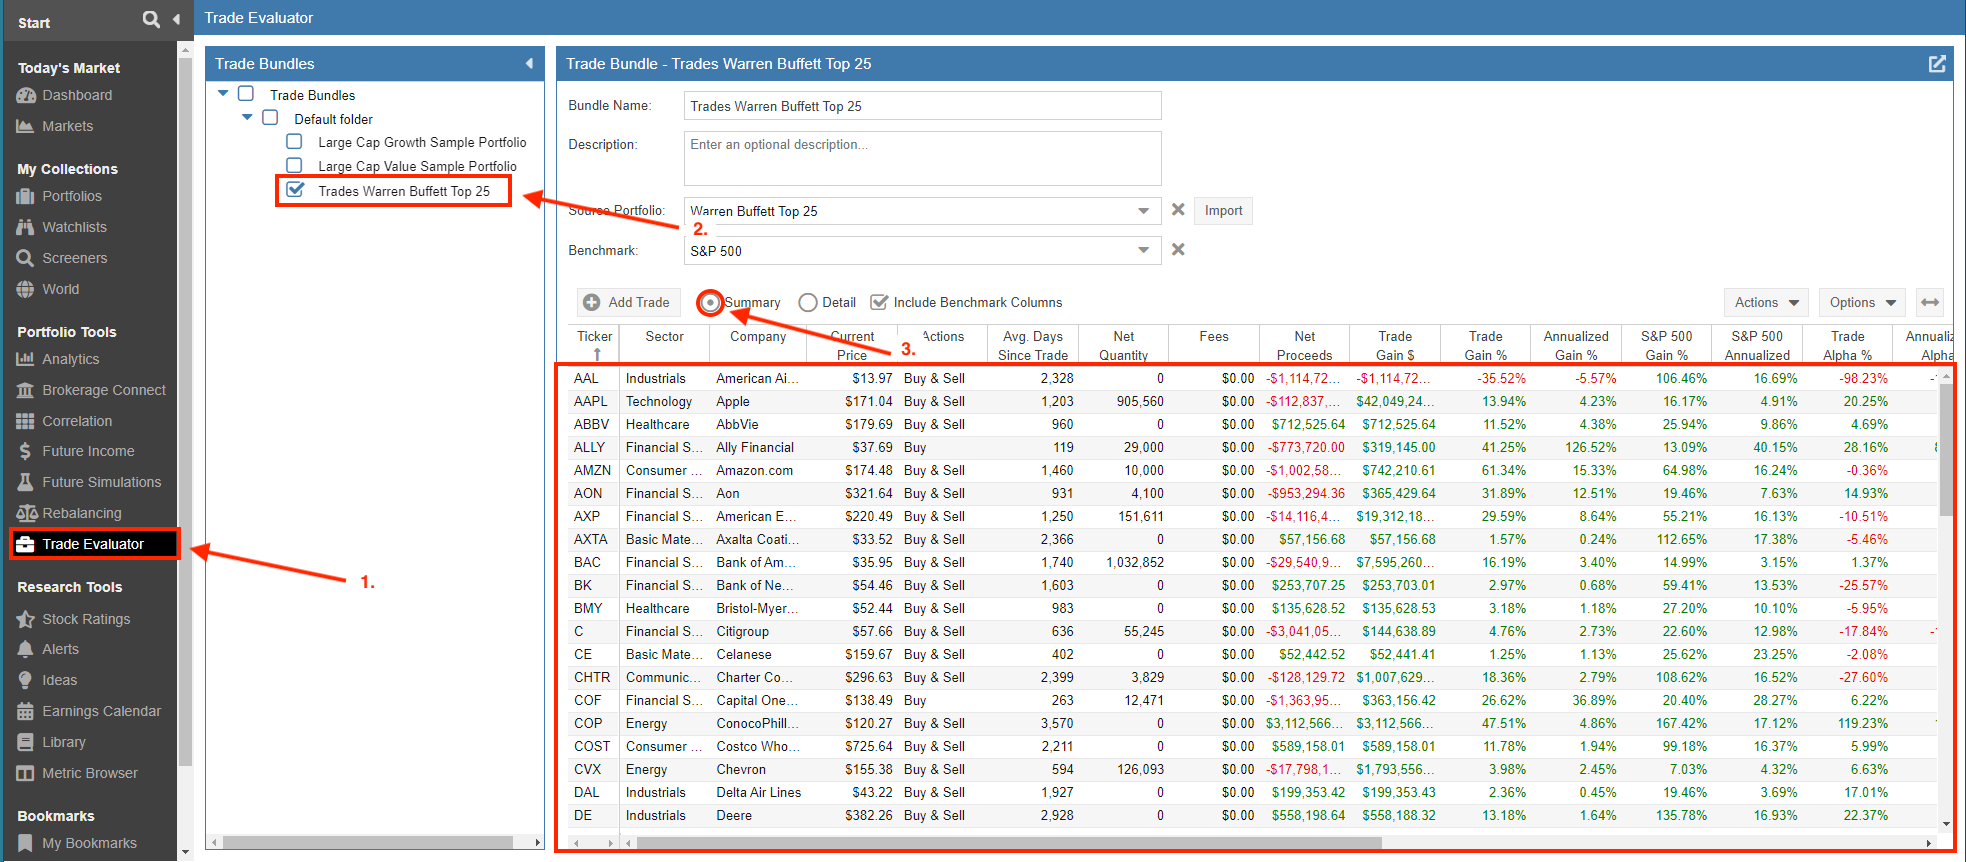Click the search magnifier icon in Start bar
The width and height of the screenshot is (1966, 862).
151,19
